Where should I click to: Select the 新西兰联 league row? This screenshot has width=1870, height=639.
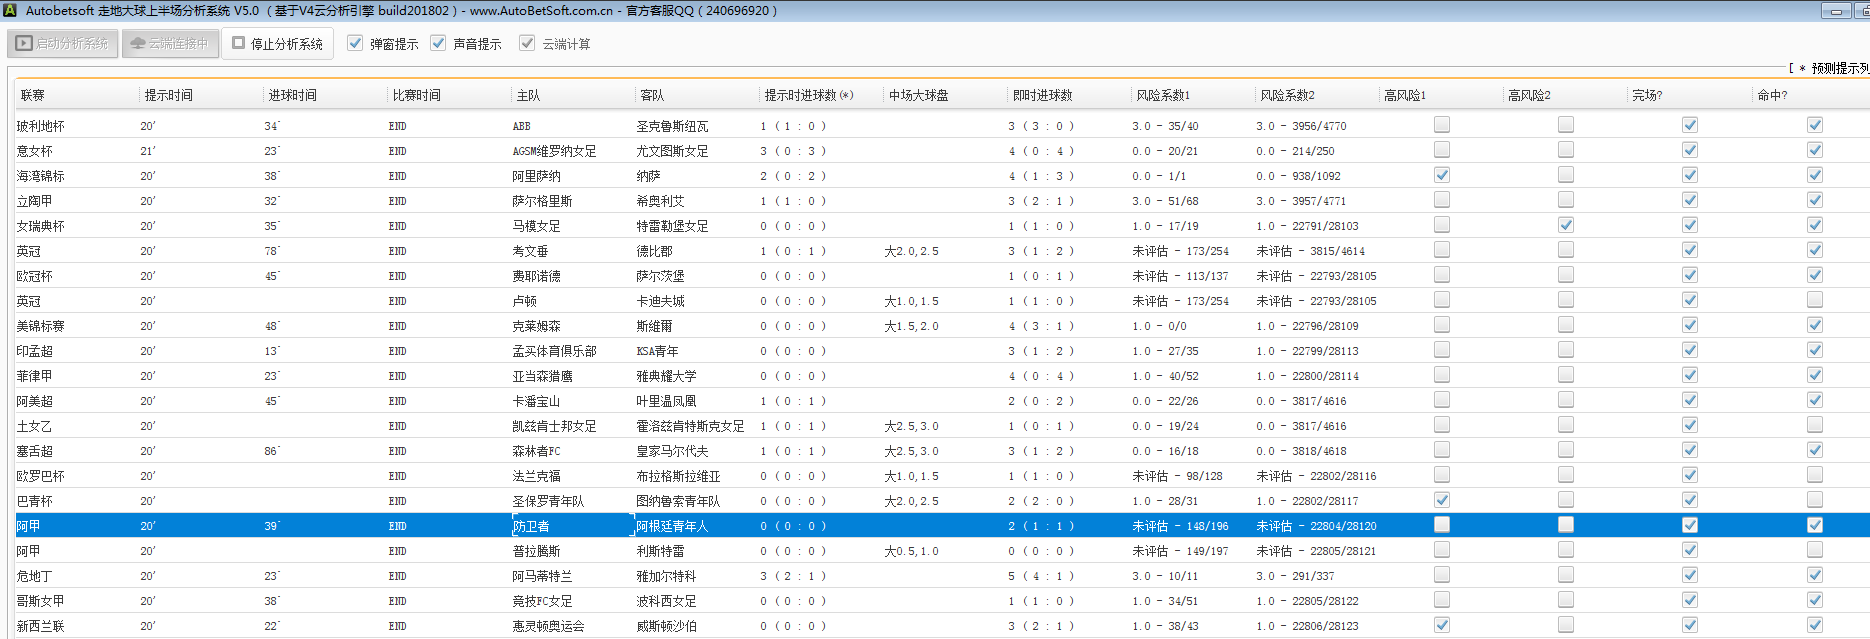40,626
